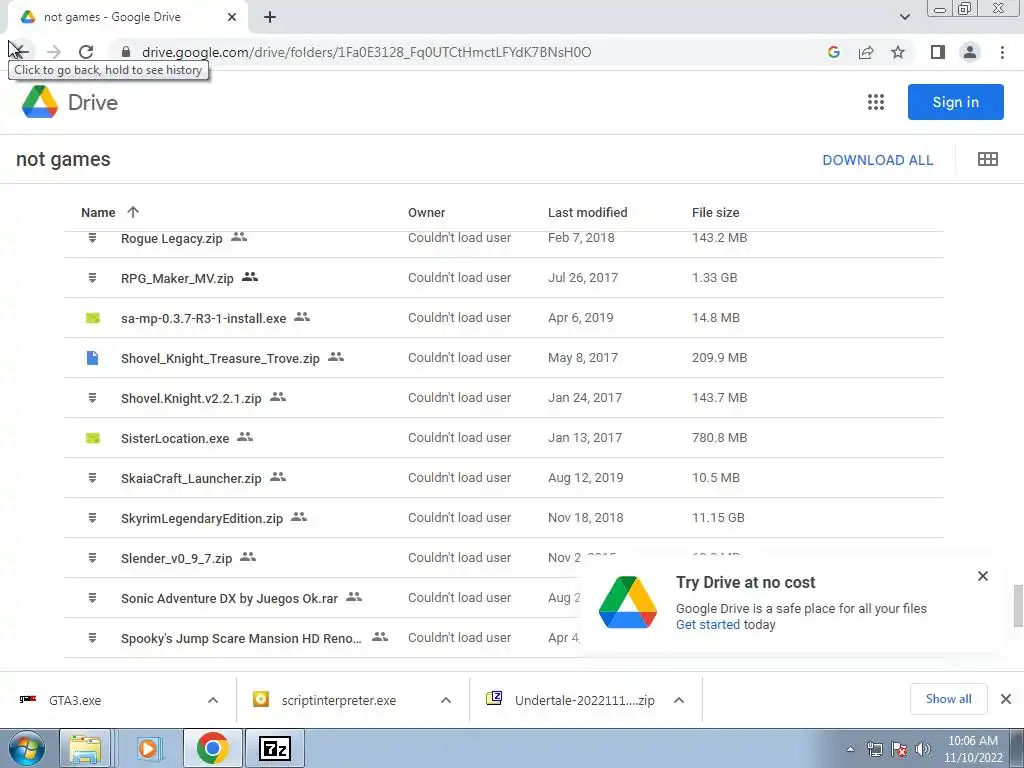The image size is (1024, 768).
Task: Open Windows Explorer from taskbar
Action: tap(85, 748)
